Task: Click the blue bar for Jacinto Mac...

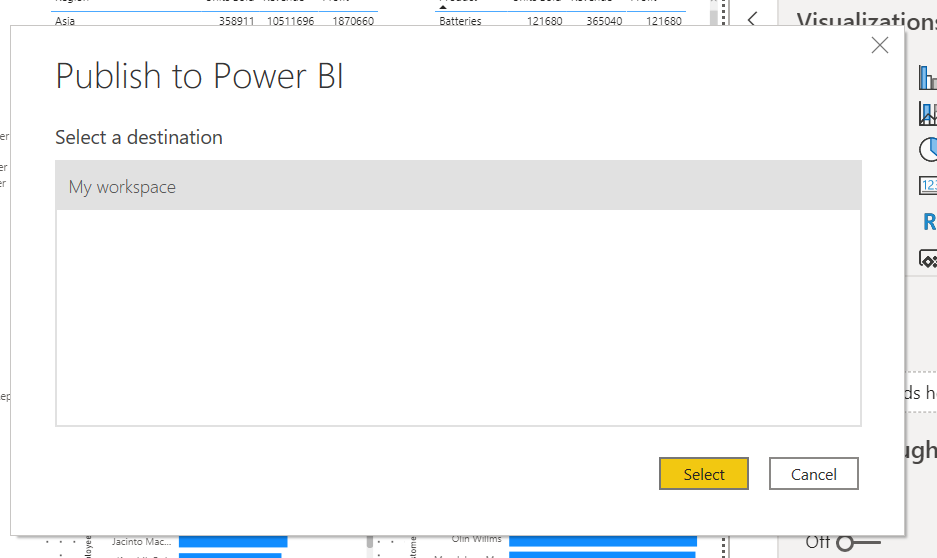Action: pyautogui.click(x=232, y=542)
